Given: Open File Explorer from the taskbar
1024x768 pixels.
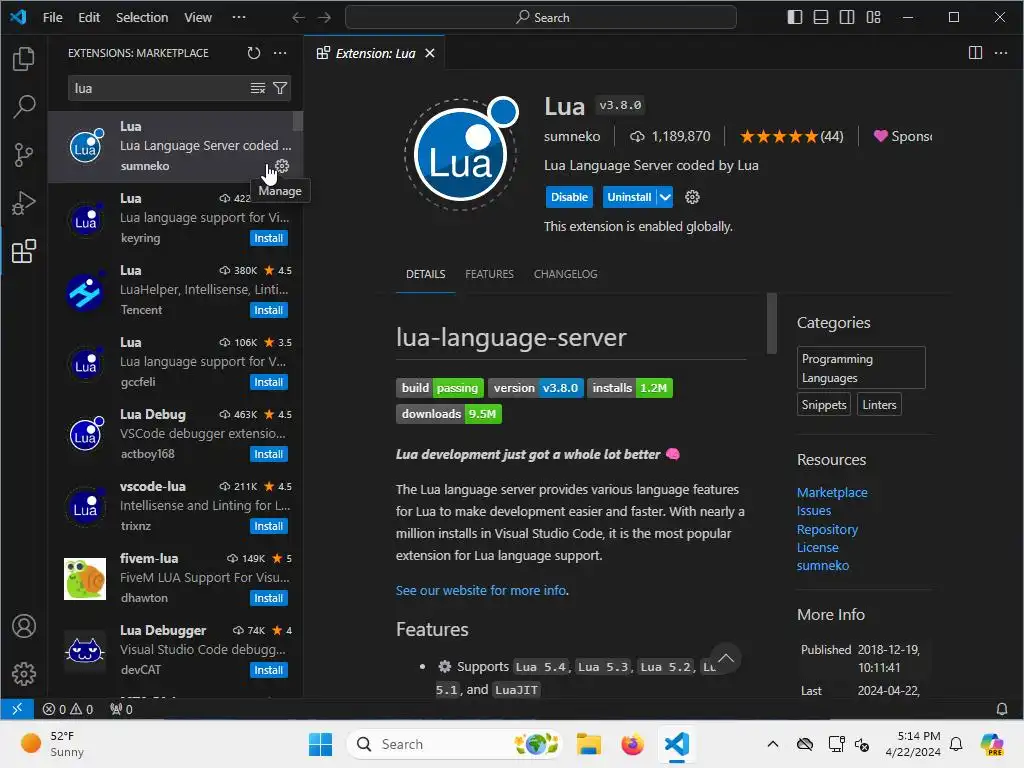Looking at the screenshot, I should pyautogui.click(x=588, y=744).
